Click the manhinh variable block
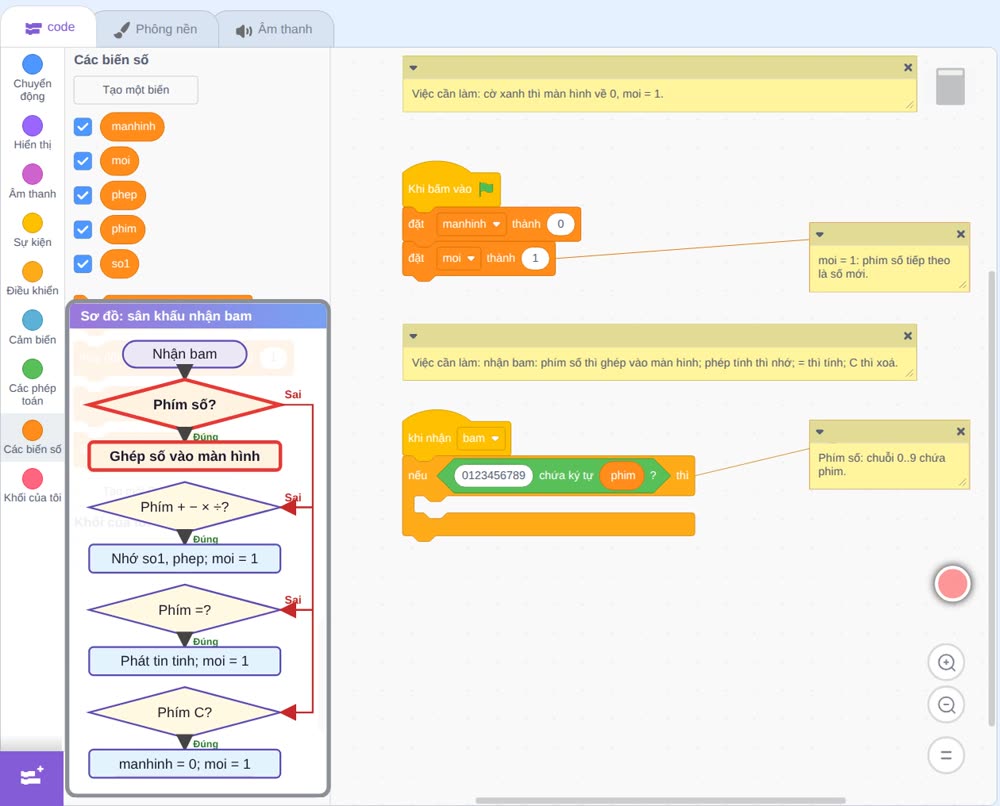The height and width of the screenshot is (806, 1000). [133, 126]
